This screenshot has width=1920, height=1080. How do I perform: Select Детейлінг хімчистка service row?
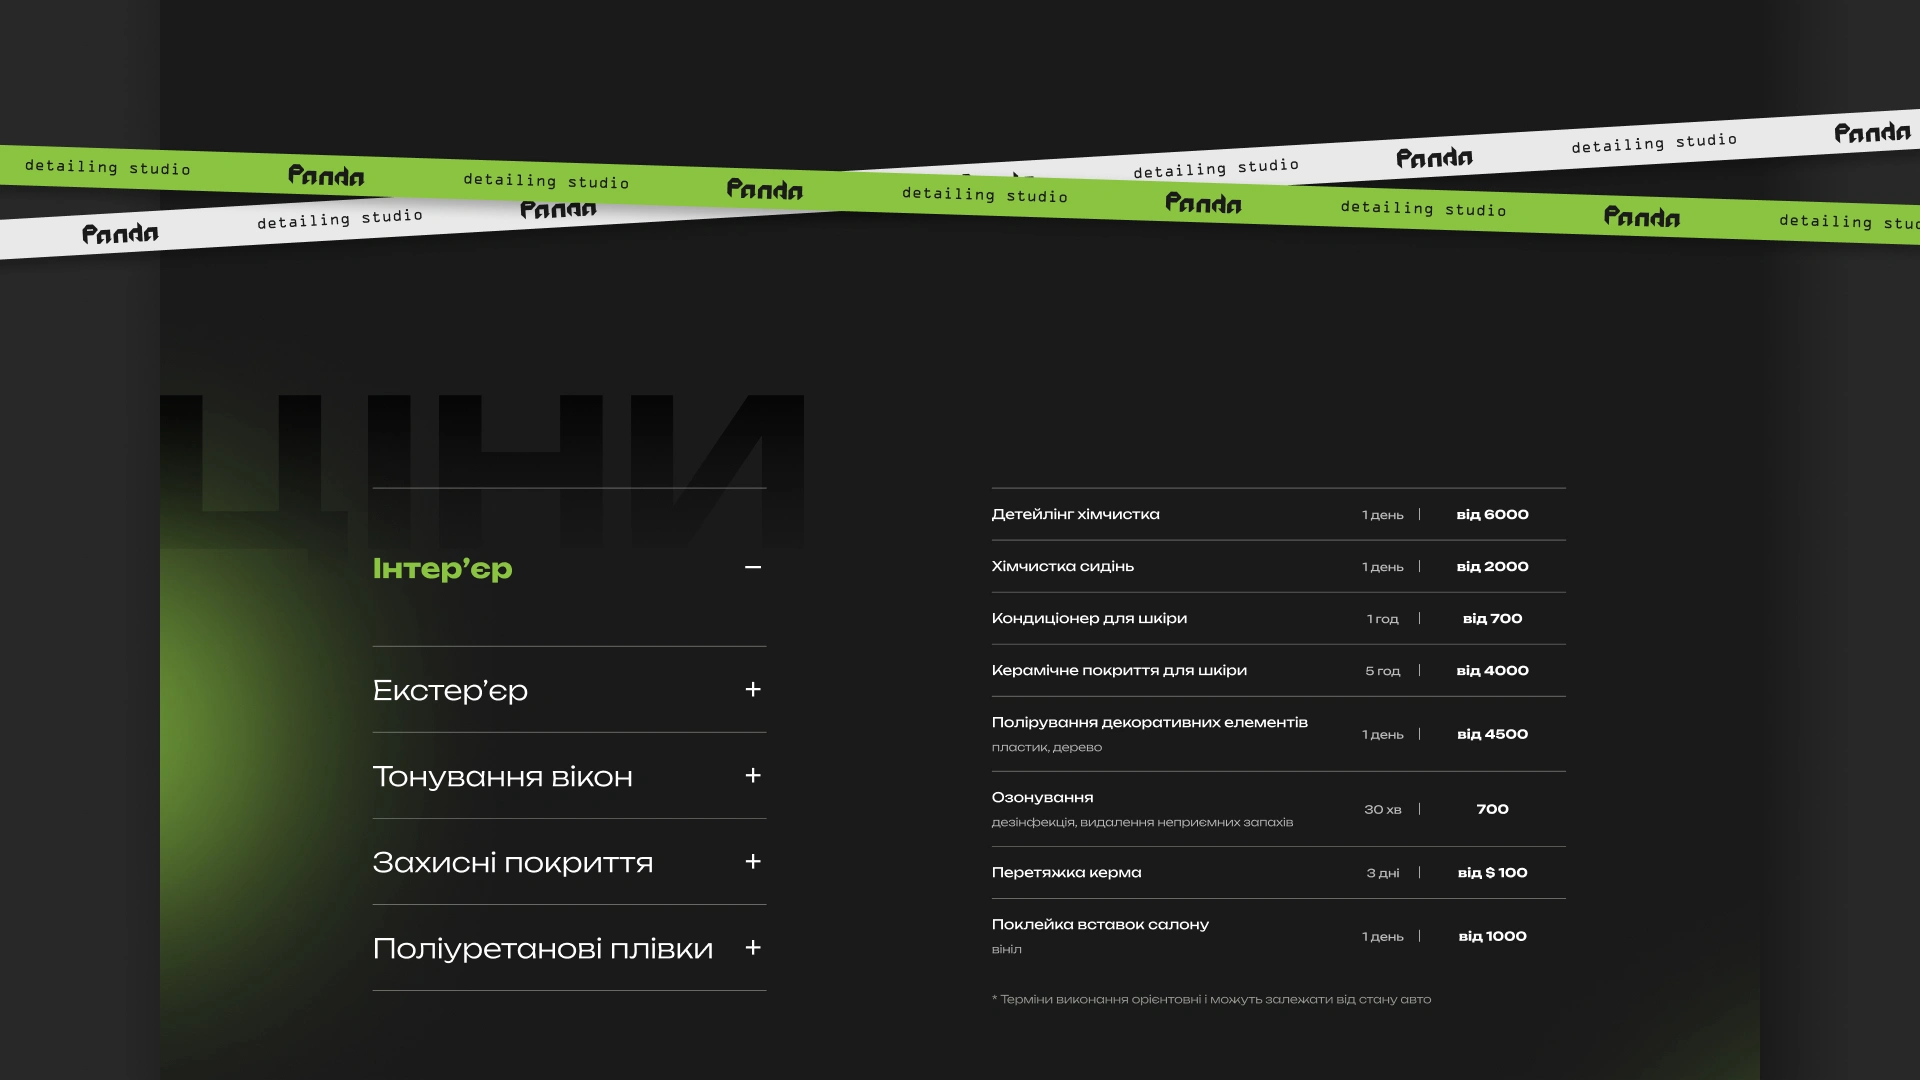click(x=1075, y=515)
